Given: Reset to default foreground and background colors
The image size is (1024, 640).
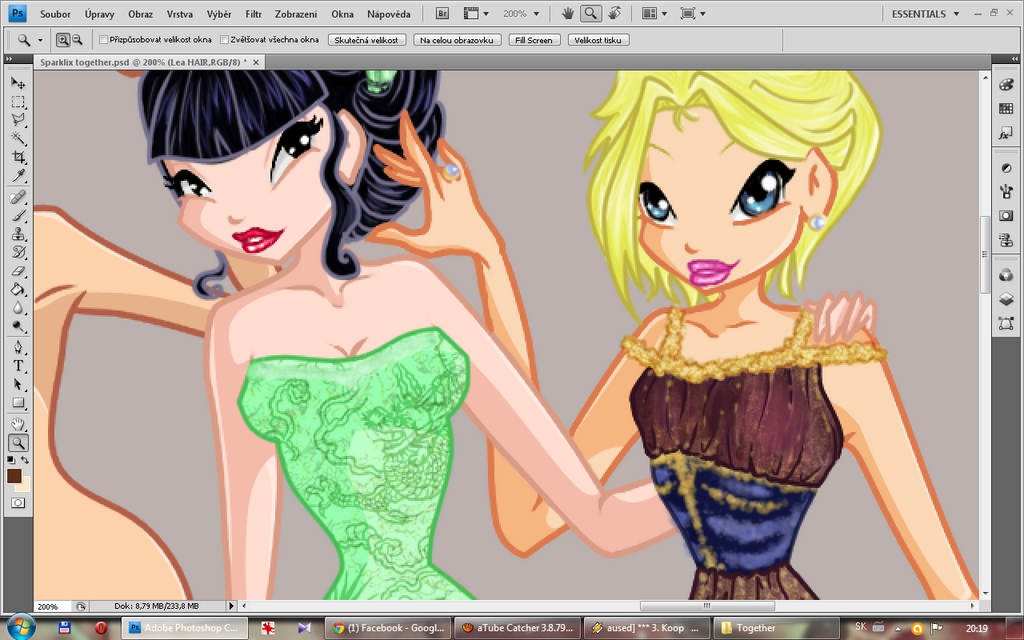Looking at the screenshot, I should coord(11,460).
